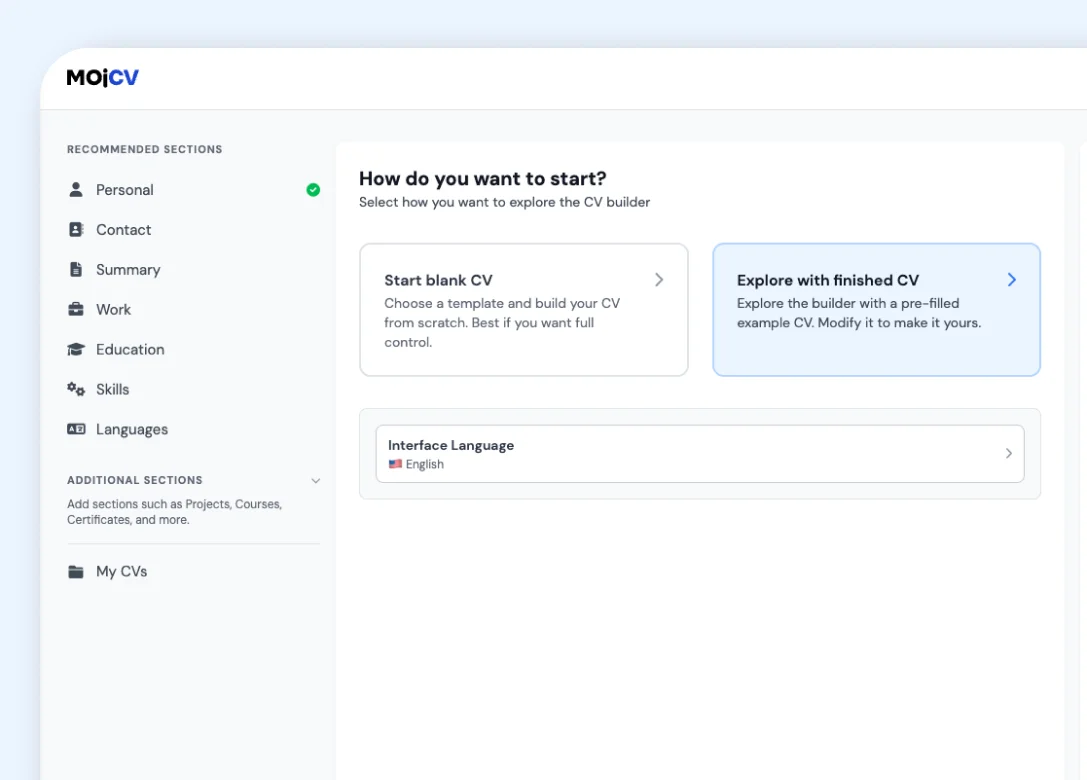Click the US flag icon beside English

coord(395,464)
